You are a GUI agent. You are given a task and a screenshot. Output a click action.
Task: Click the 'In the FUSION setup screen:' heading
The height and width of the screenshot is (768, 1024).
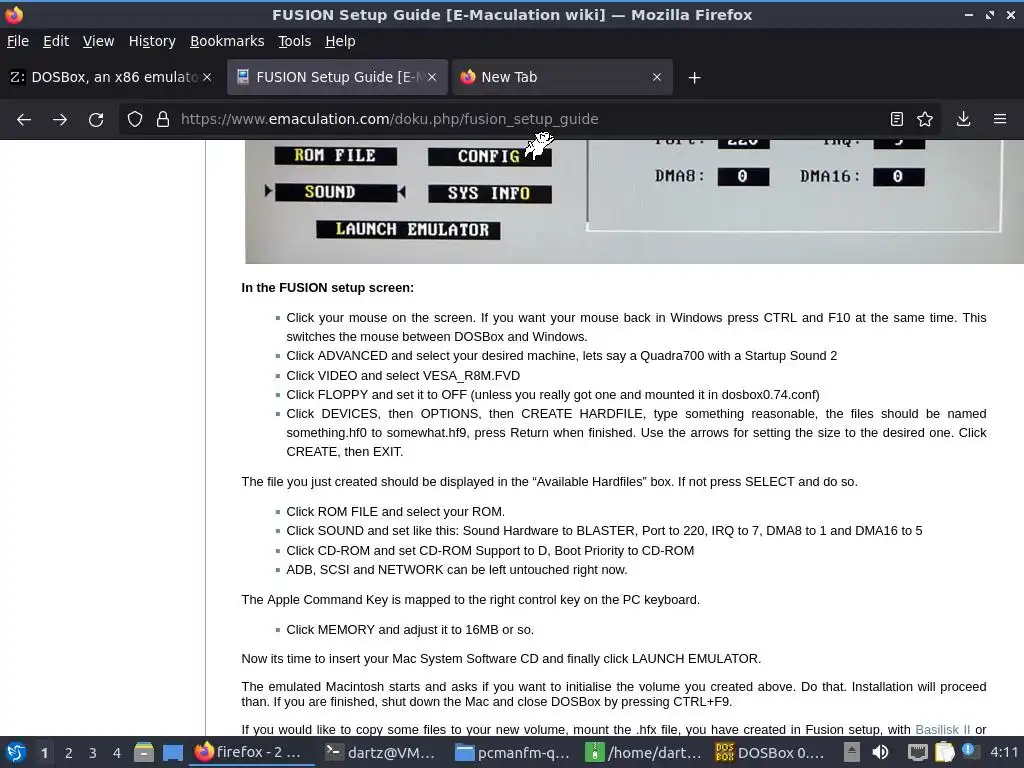click(327, 288)
